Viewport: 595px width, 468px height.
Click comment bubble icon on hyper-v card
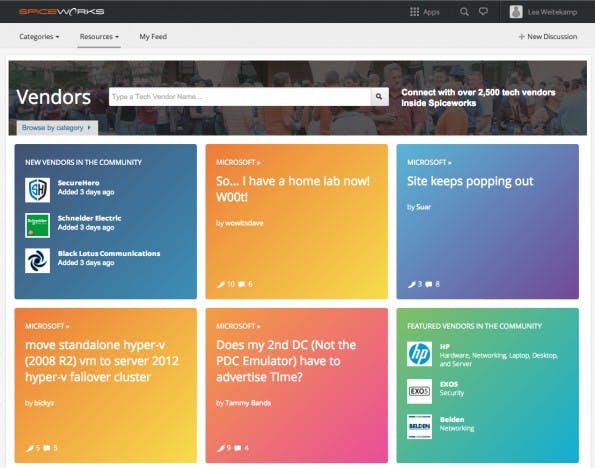coord(47,448)
